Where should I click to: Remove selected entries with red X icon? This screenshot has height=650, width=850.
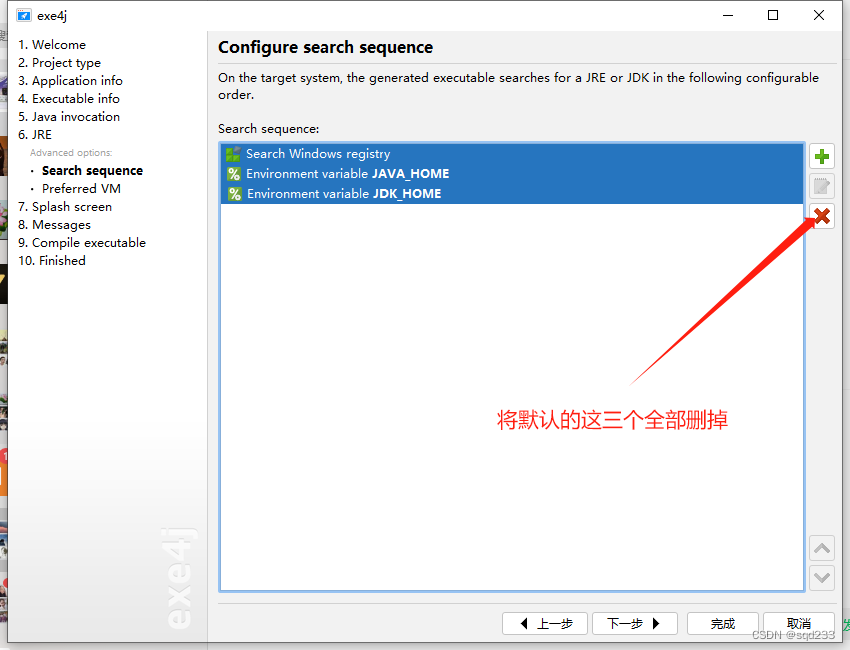point(822,216)
